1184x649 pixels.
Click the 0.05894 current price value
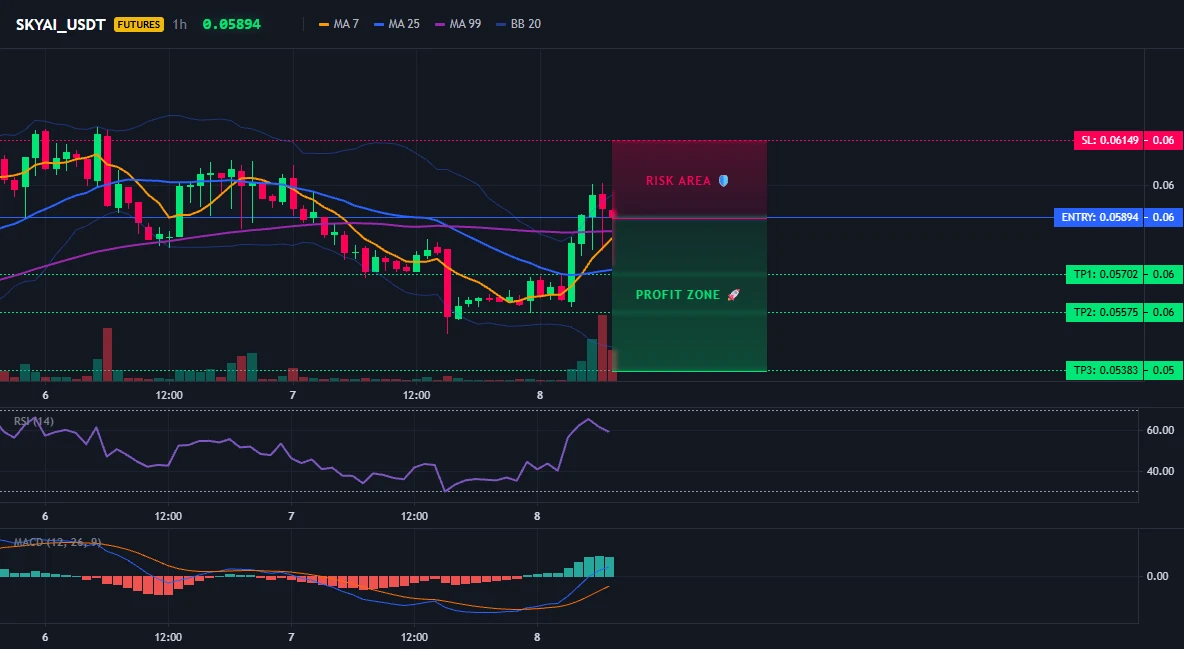pyautogui.click(x=232, y=24)
